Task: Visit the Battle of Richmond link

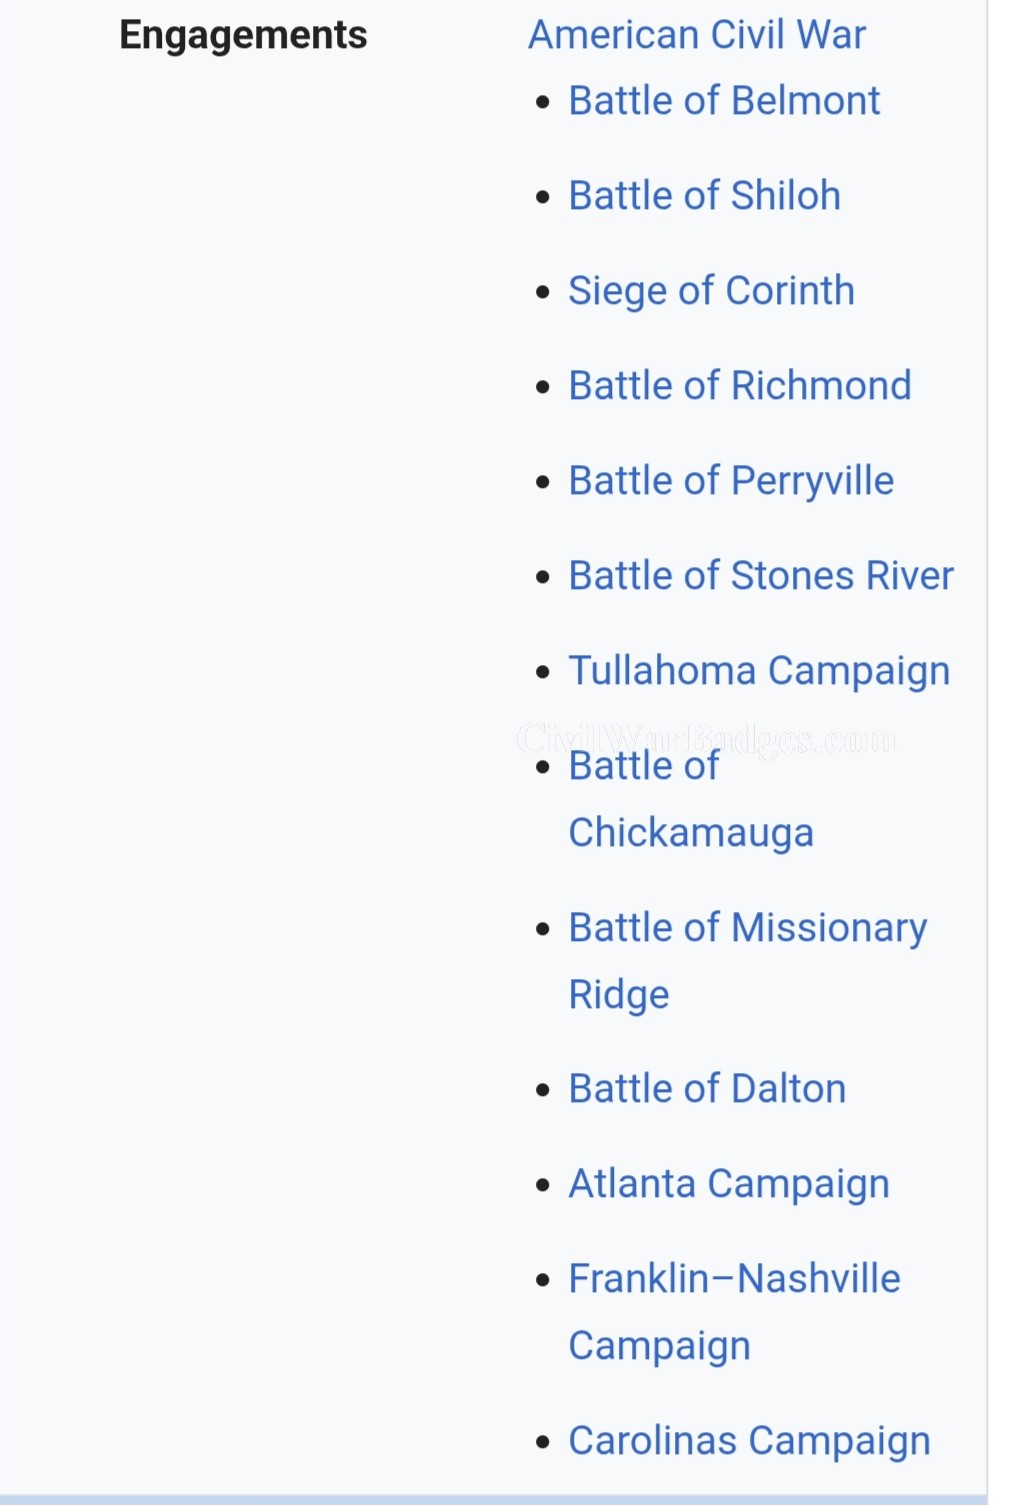Action: (739, 386)
